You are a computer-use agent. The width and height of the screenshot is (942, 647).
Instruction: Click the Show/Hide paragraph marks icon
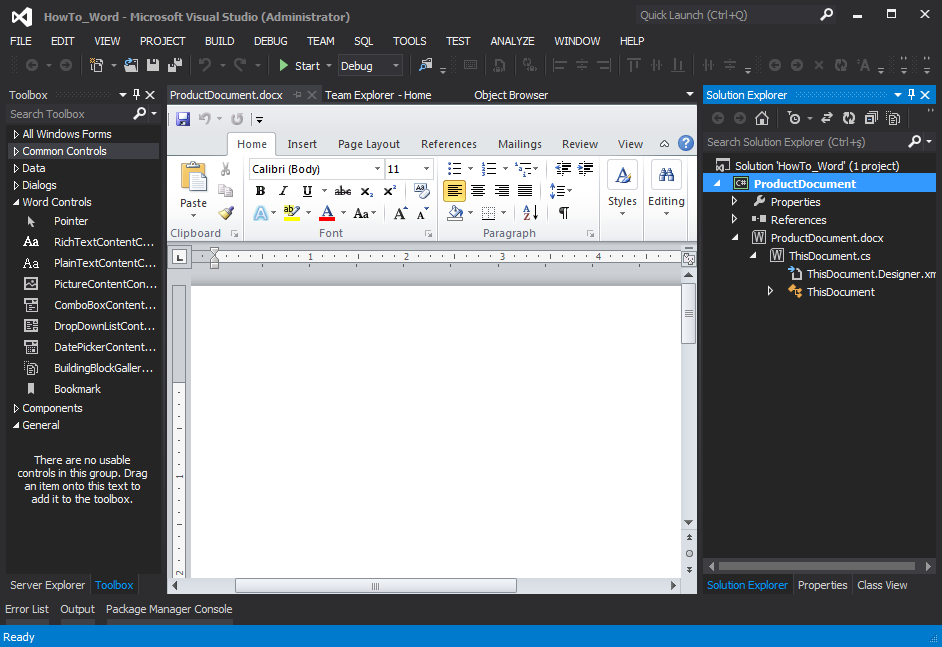[564, 212]
